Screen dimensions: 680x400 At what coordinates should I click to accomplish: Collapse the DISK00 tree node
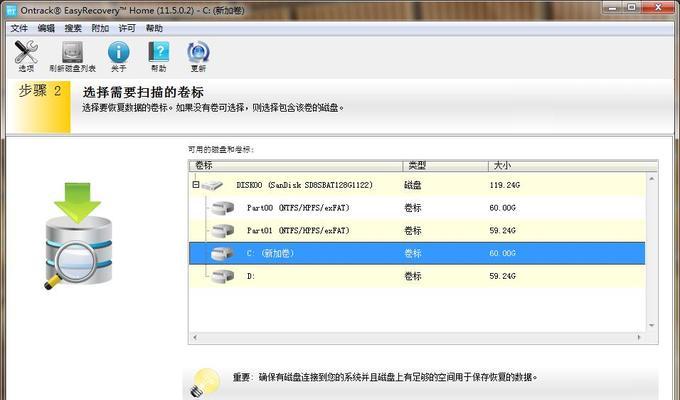click(x=196, y=185)
